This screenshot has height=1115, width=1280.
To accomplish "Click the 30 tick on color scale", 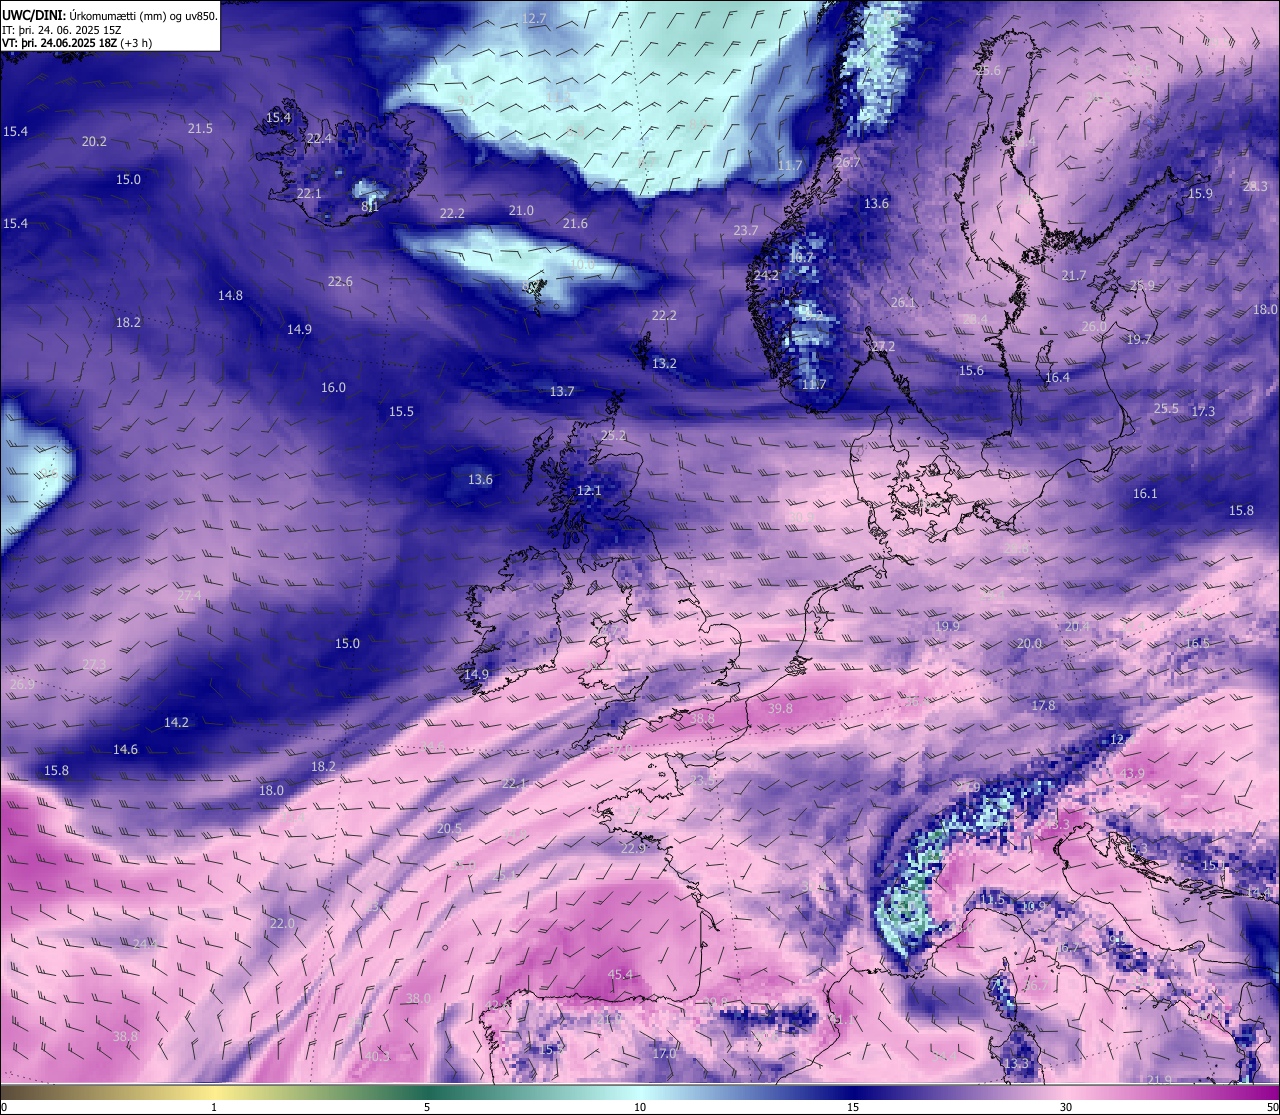I will coord(1066,1107).
